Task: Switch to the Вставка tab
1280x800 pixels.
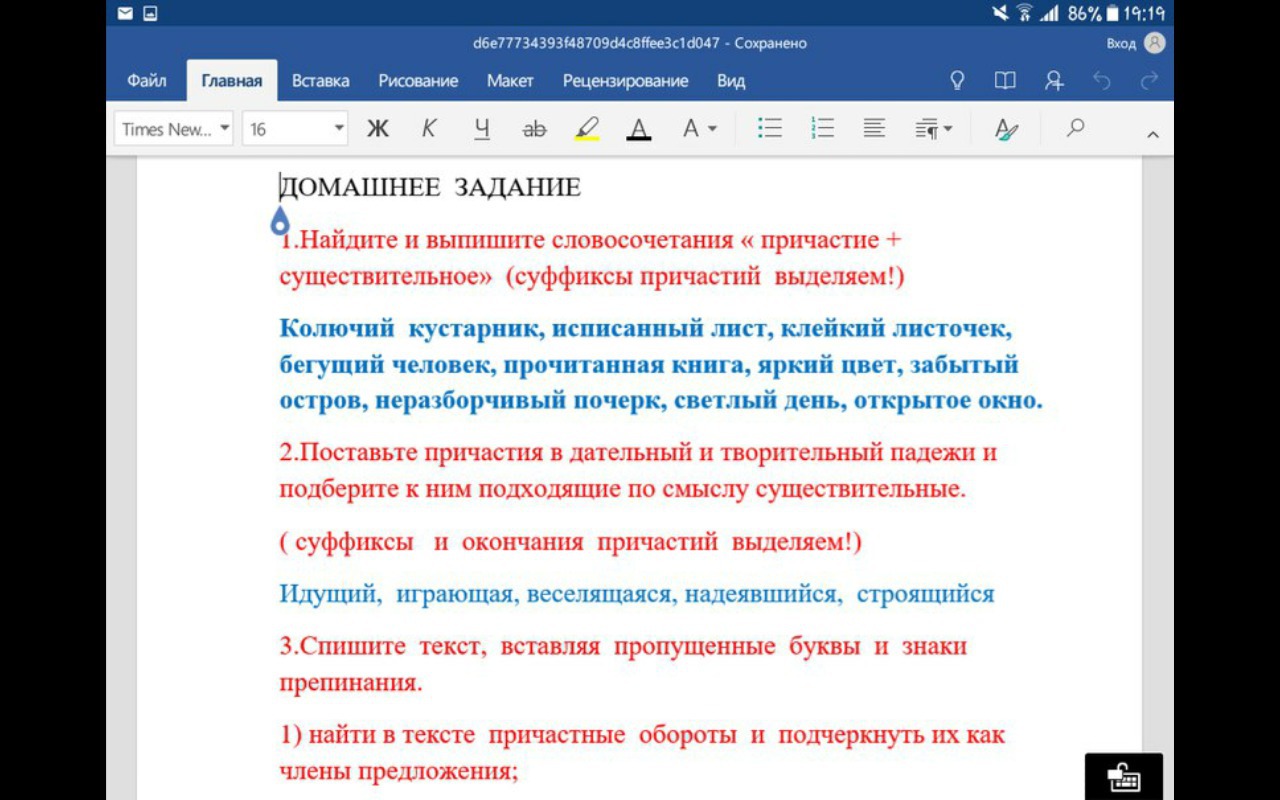Action: click(x=320, y=81)
